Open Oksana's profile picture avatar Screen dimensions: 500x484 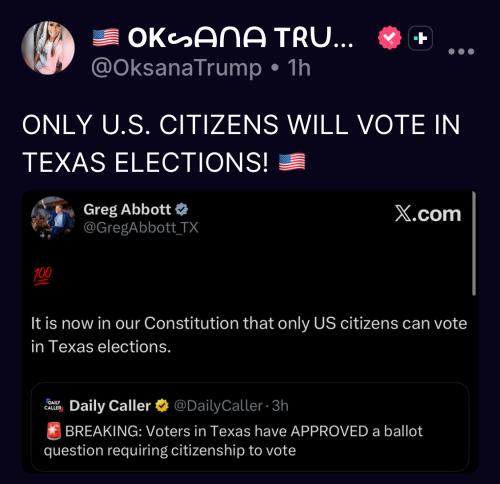tap(48, 48)
